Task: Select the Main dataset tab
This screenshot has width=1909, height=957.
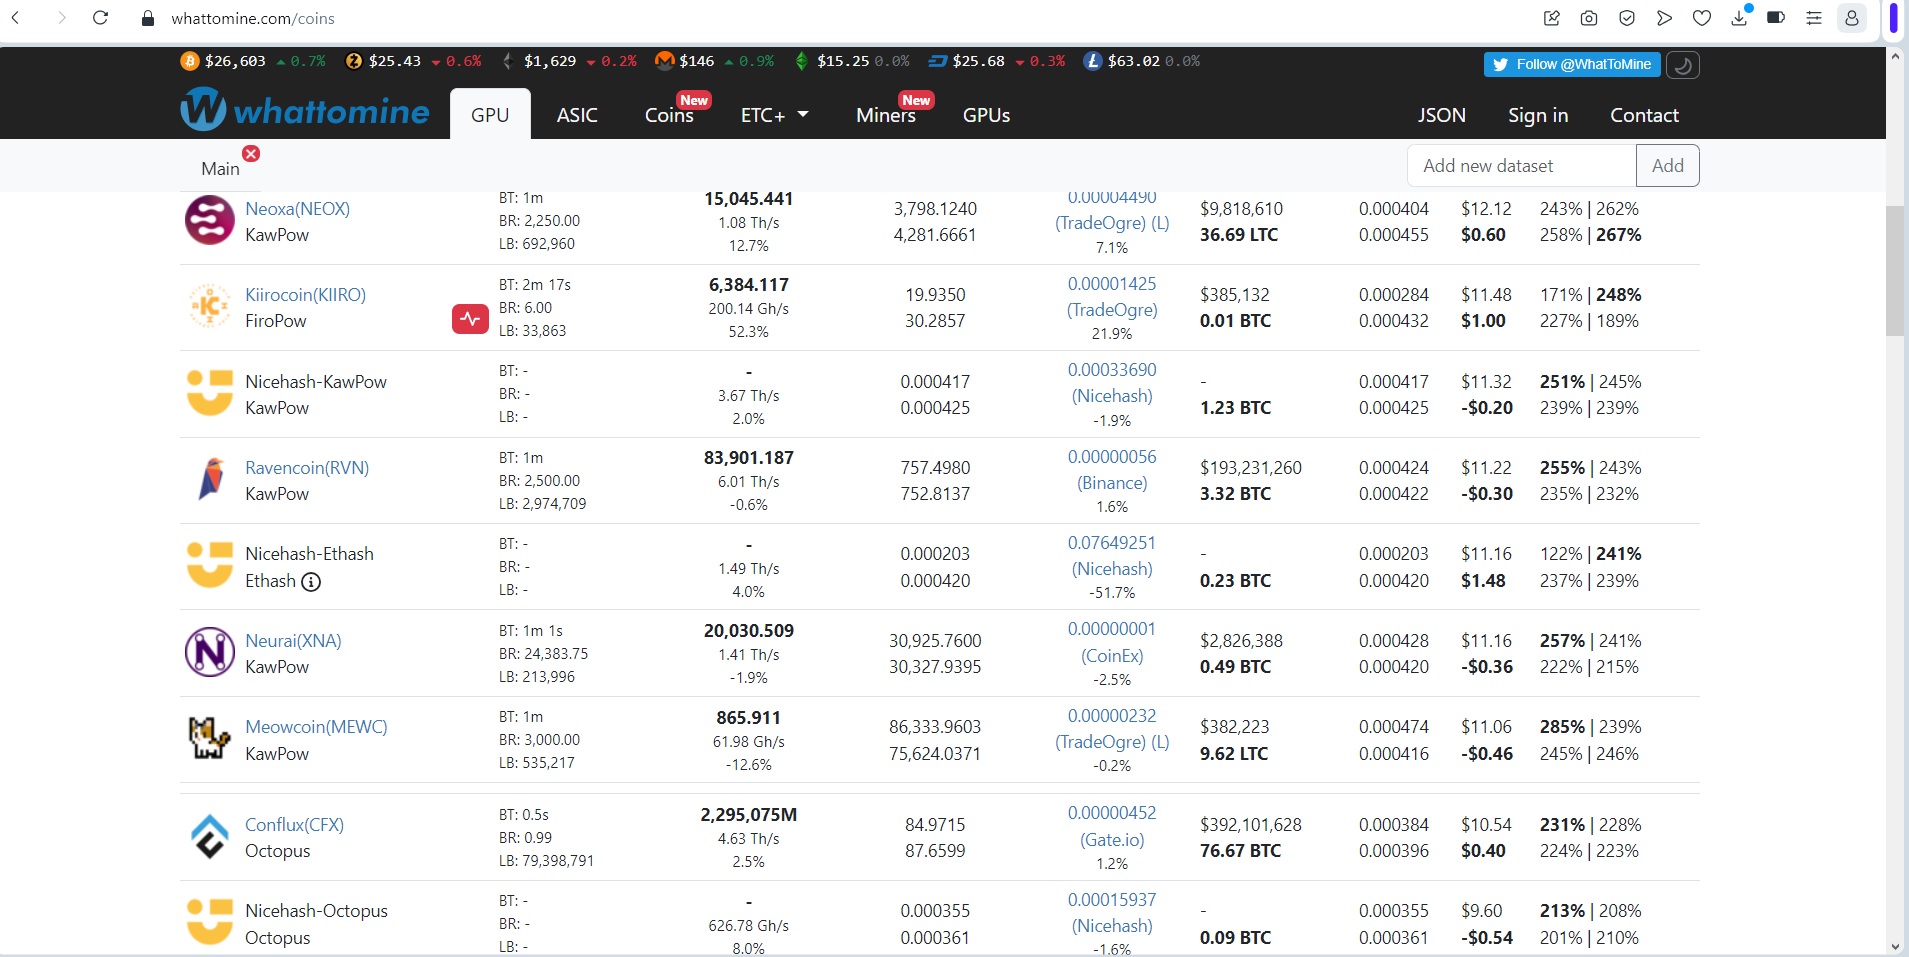Action: [220, 169]
